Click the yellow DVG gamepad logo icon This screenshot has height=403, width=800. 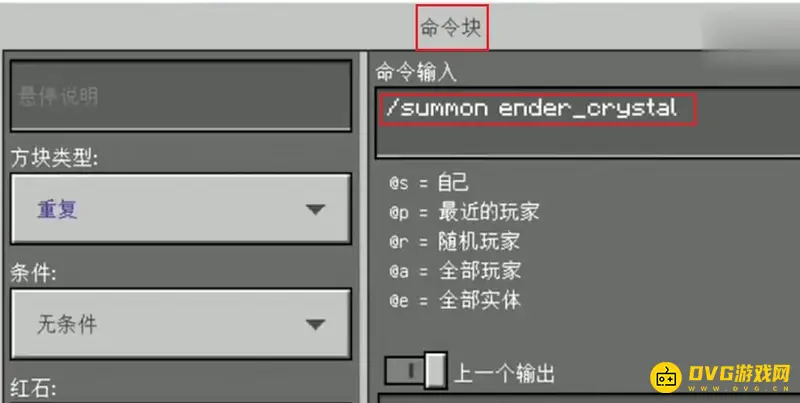pos(666,377)
